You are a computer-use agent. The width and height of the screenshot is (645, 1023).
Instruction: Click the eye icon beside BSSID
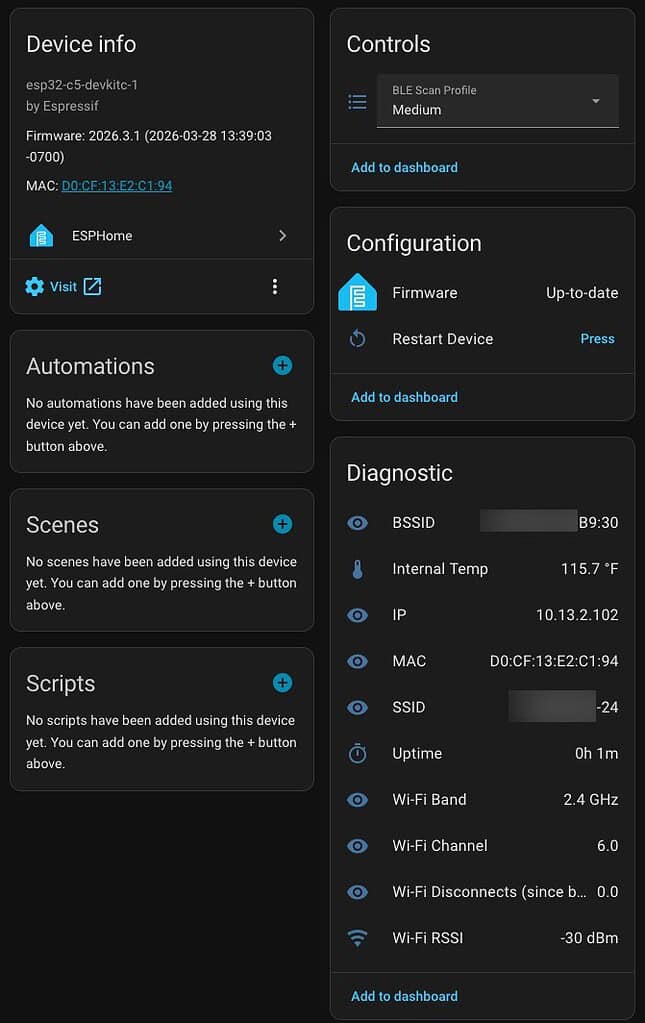coord(357,523)
